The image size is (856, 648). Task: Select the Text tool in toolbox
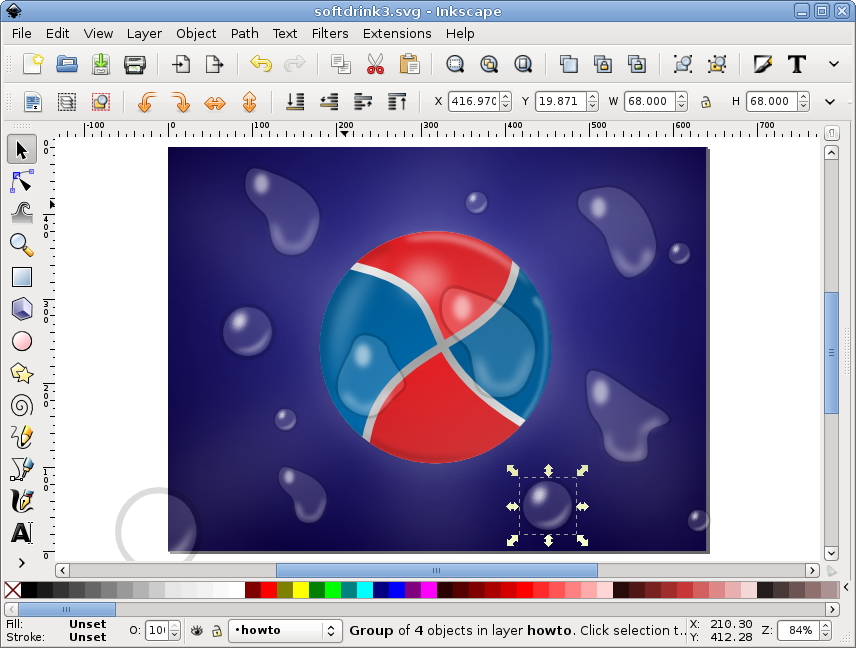[22, 533]
